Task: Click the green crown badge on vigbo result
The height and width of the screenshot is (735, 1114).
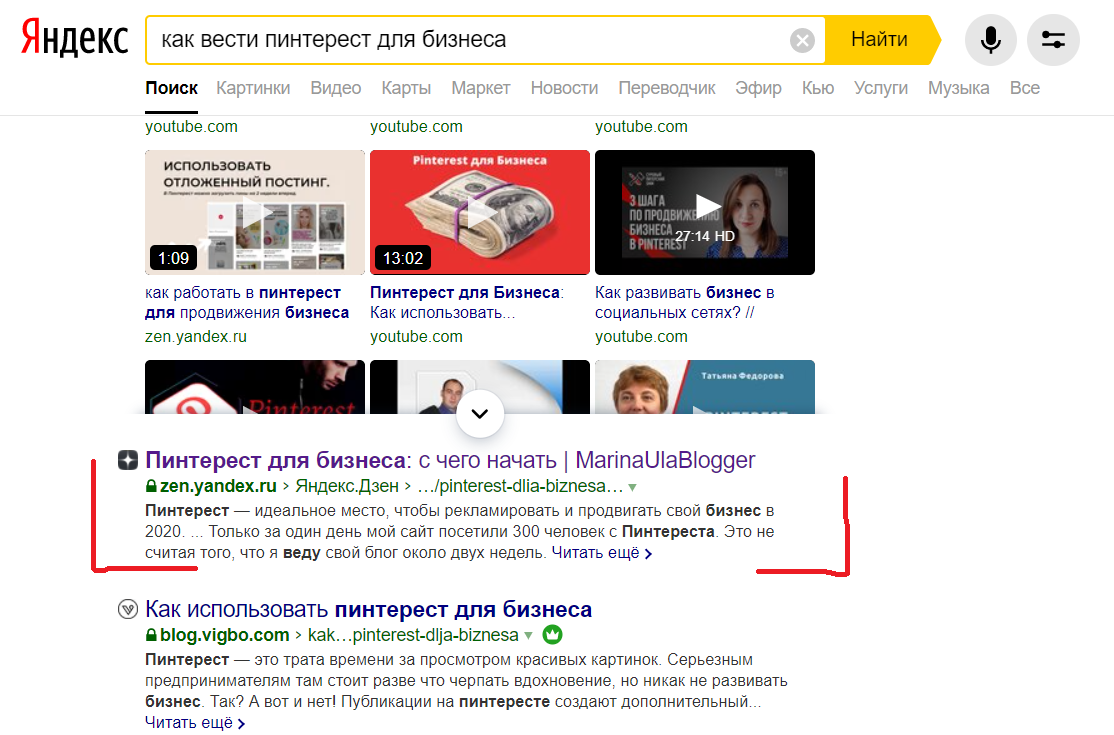Action: click(552, 634)
